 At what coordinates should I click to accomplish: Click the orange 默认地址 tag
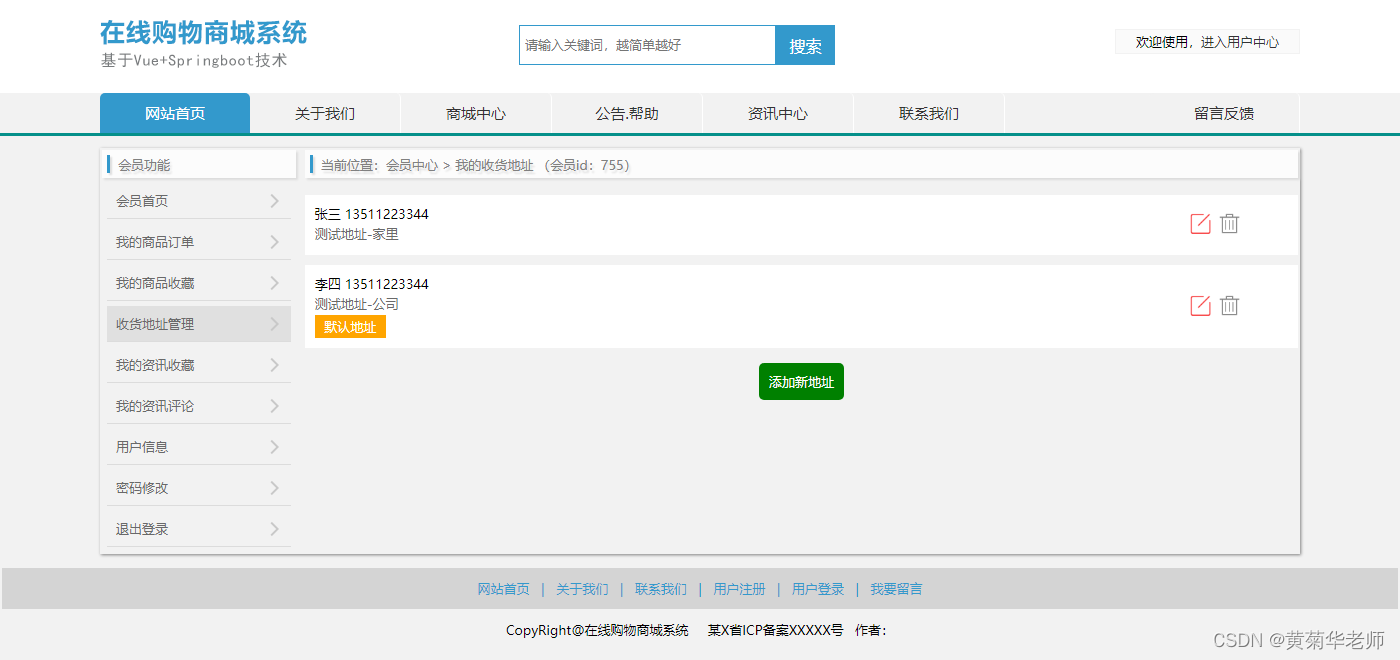[350, 327]
